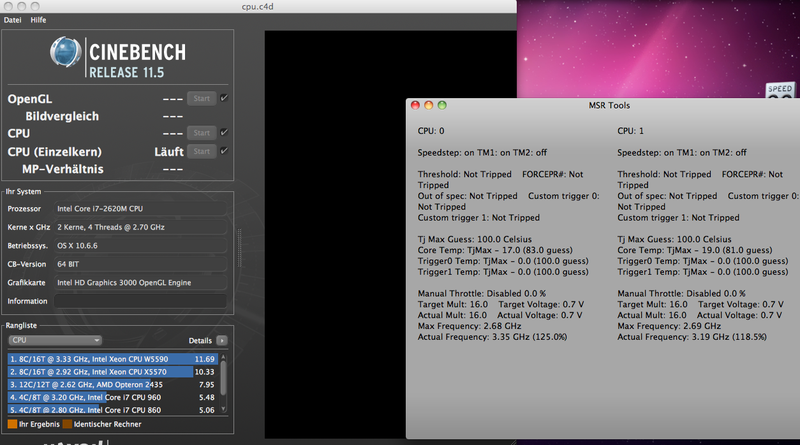Screen dimensions: 800x445
Task: Click Core Temp 83.0 guess text
Action: pyautogui.click(x=495, y=250)
